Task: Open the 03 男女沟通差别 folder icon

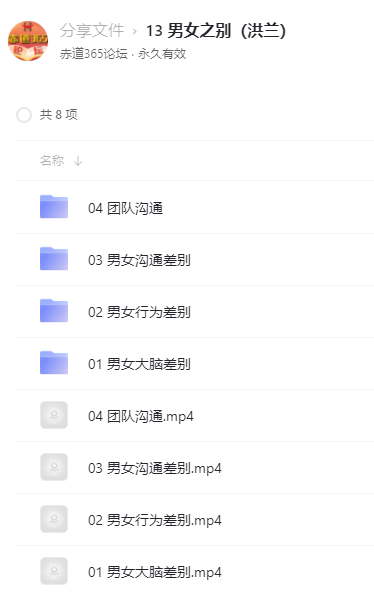Action: 54,259
